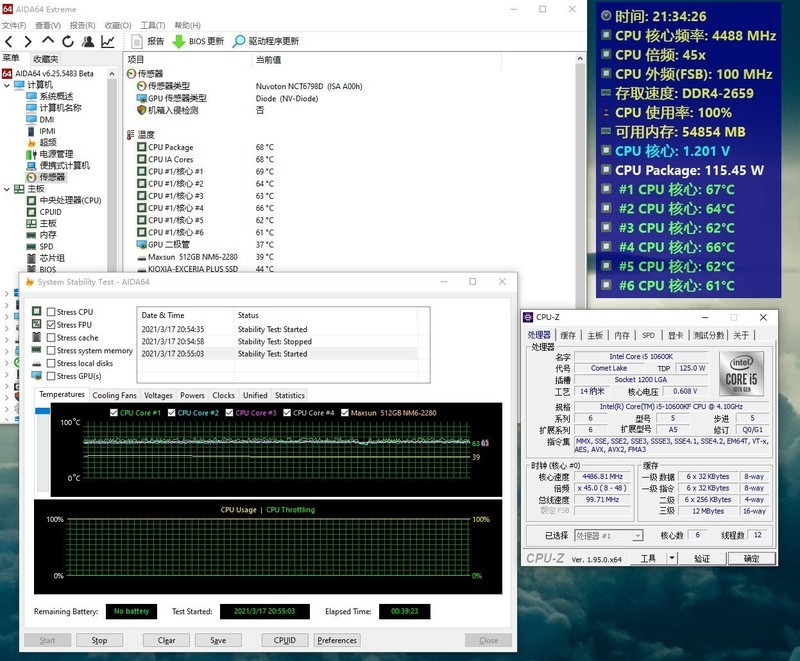Screen dimensions: 800x661
Task: Click the refresh icon in AIDA64 toolbar
Action: (x=68, y=41)
